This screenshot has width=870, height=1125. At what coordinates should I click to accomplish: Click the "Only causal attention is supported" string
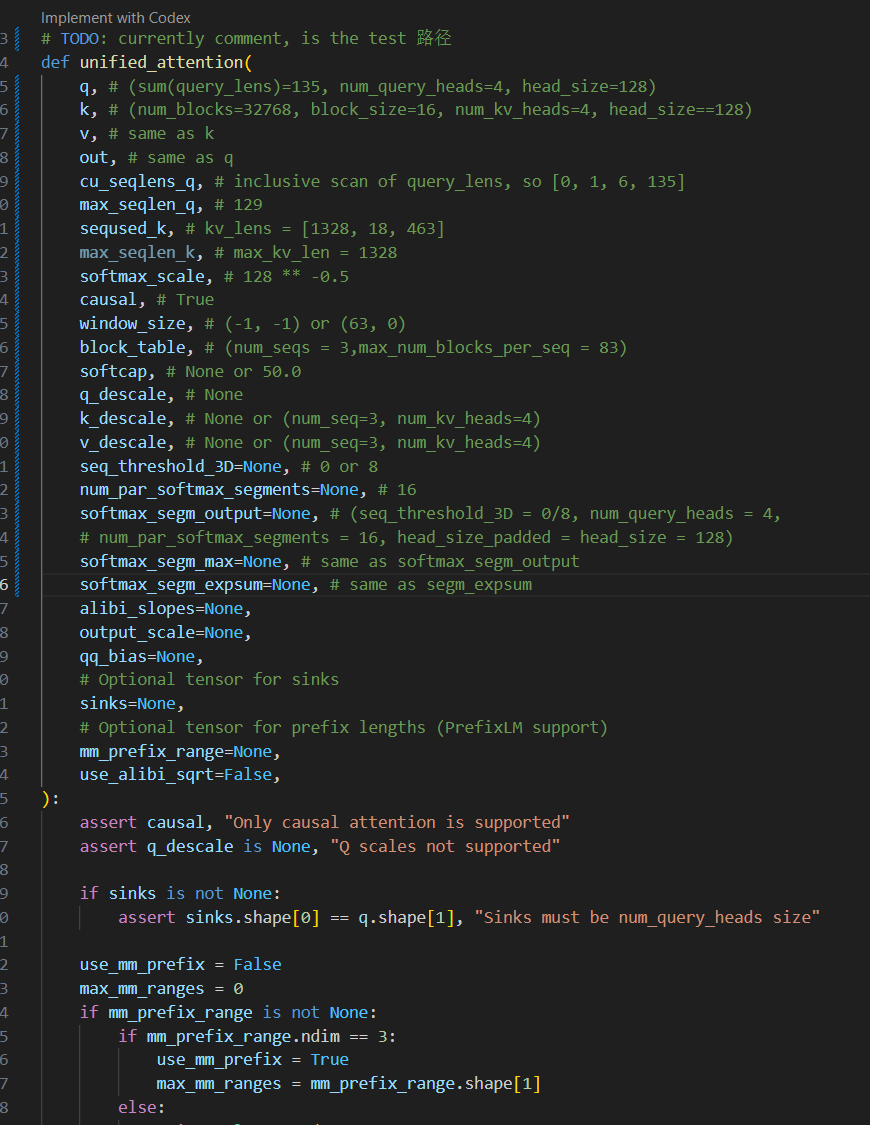tap(397, 822)
